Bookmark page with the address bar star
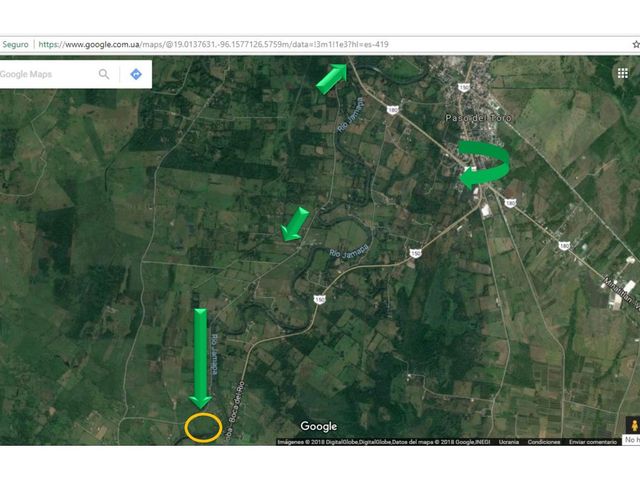Viewport: 640px width, 480px height. click(636, 44)
